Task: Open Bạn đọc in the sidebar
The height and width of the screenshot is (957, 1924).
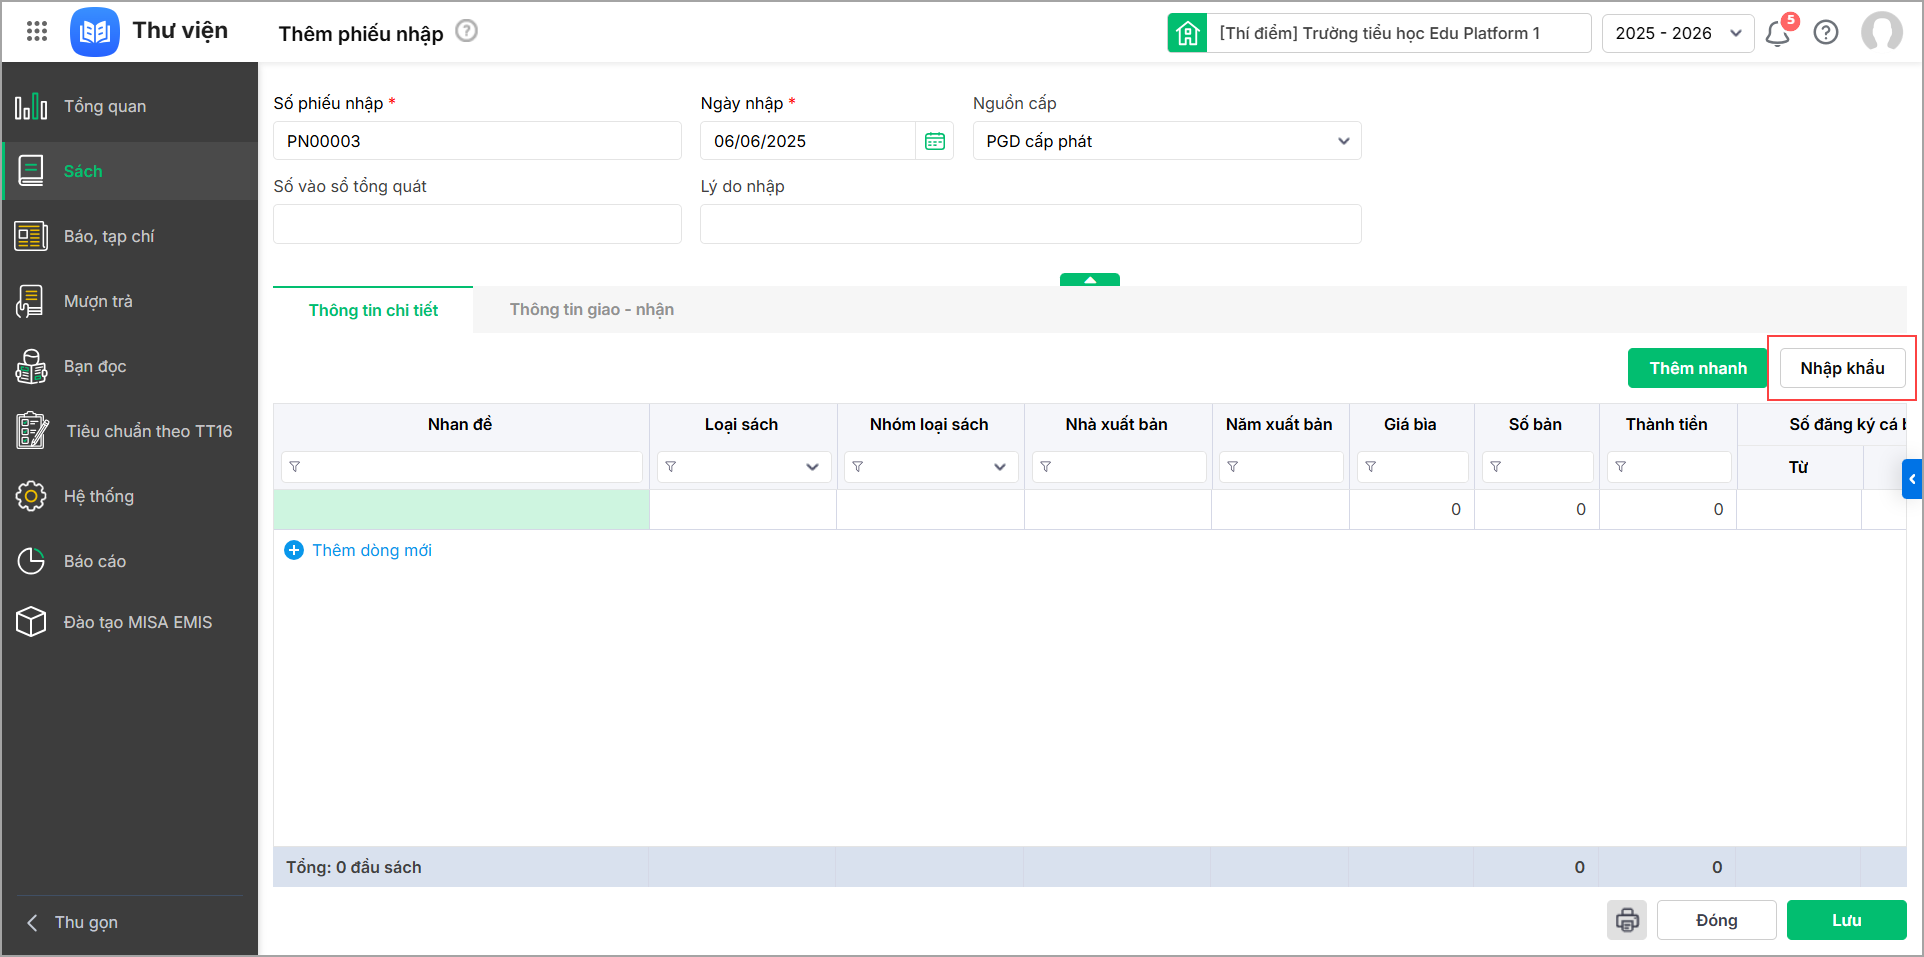Action: [x=130, y=366]
